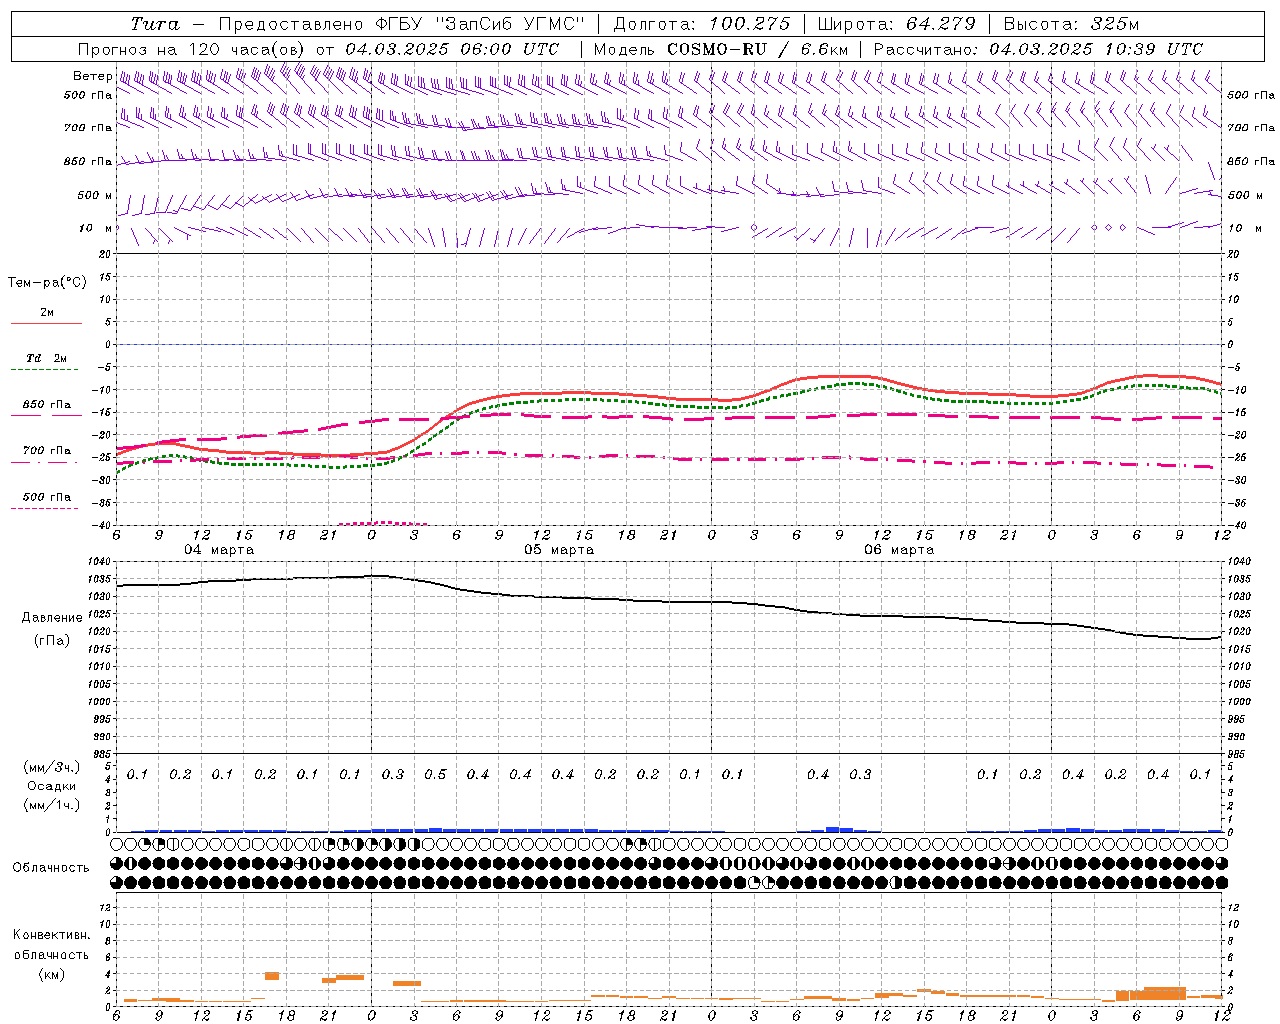The height and width of the screenshot is (1024, 1280).
Task: Click the "(мм/3ч.)" precipitation unit label
Action: tap(52, 767)
